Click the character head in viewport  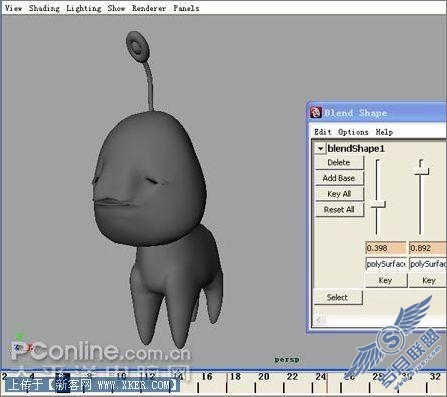pyautogui.click(x=150, y=180)
